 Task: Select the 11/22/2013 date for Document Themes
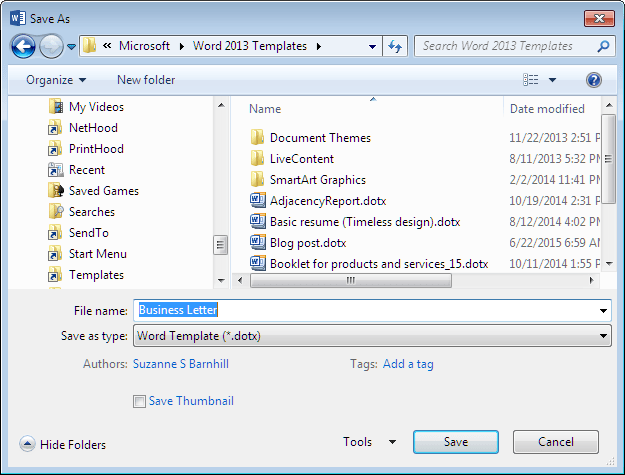click(555, 137)
